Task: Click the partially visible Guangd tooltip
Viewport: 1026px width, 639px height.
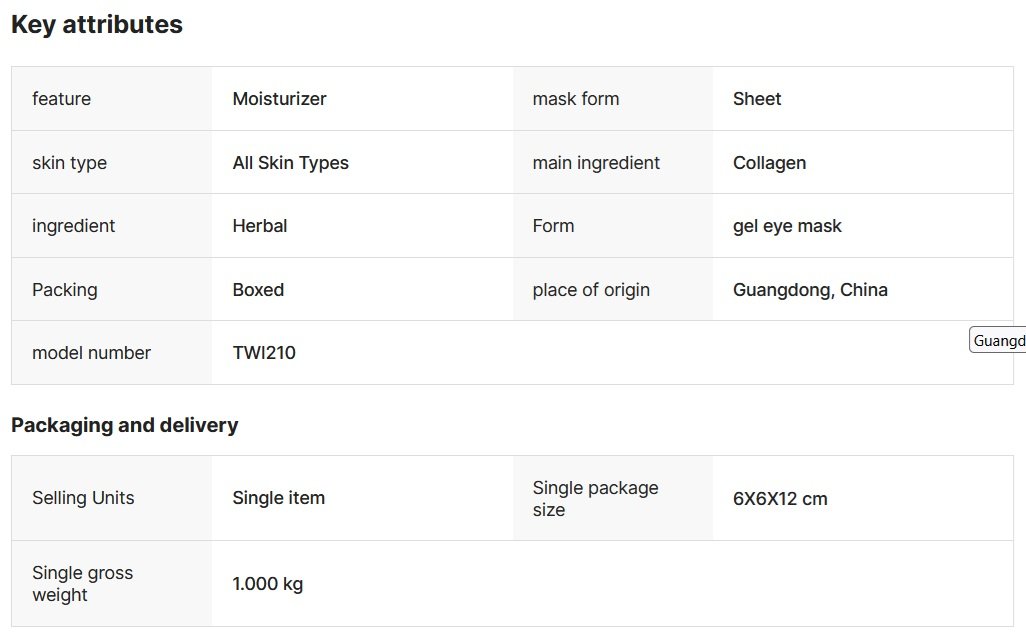Action: 998,341
